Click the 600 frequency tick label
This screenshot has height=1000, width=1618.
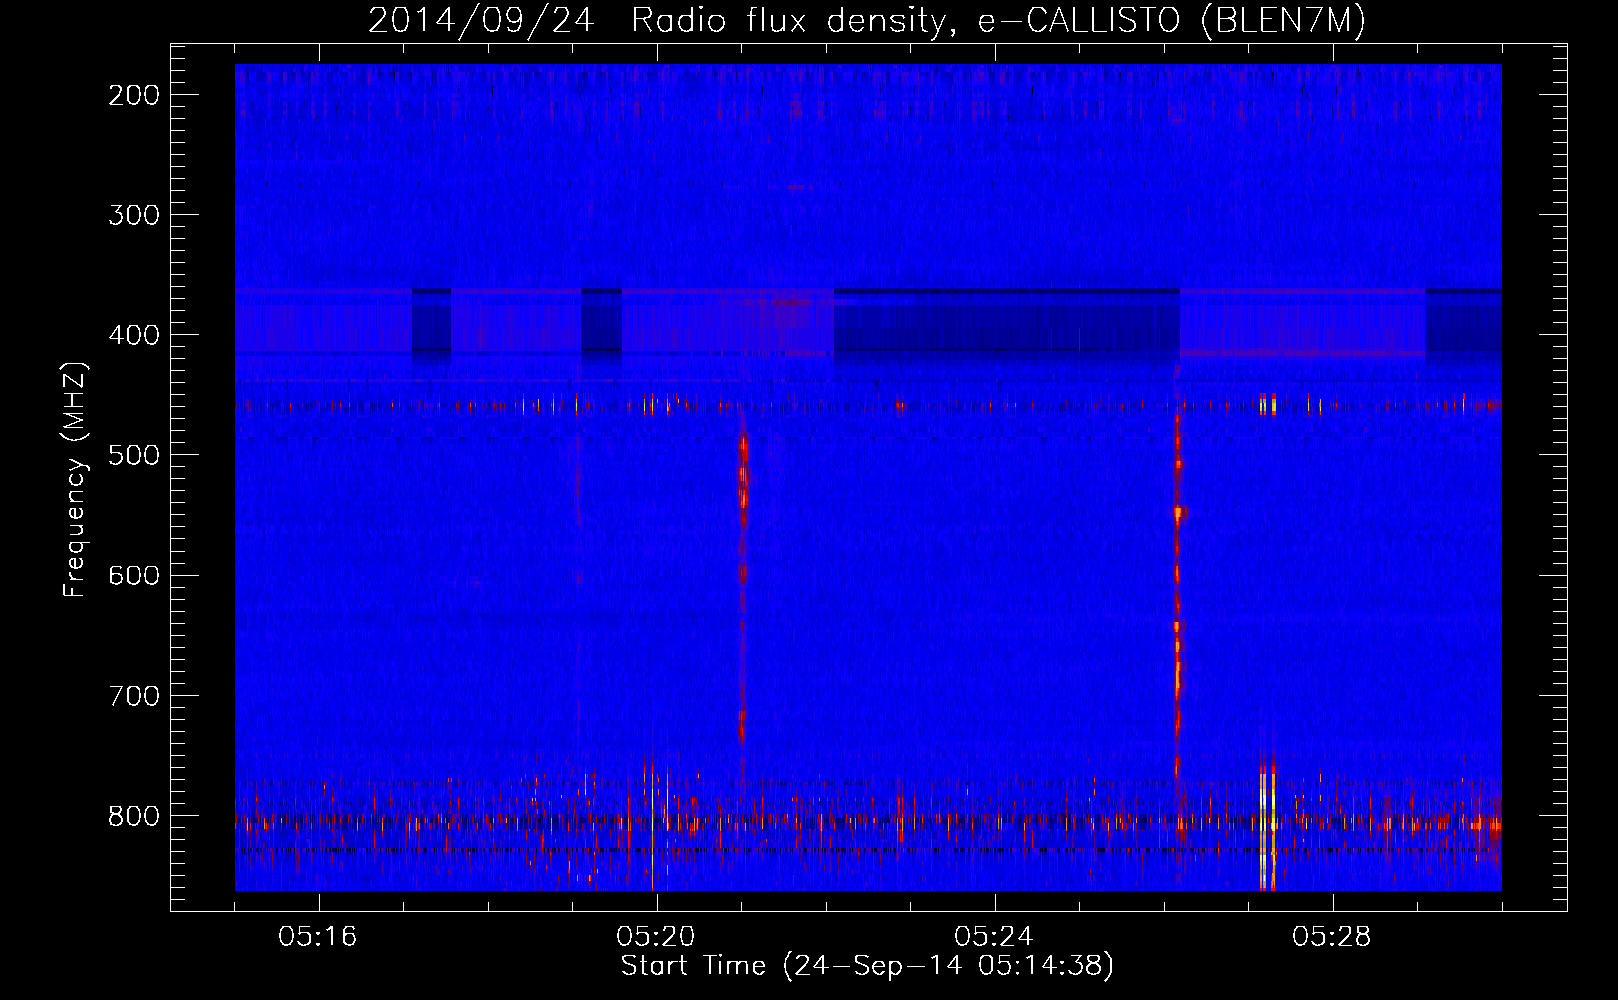click(x=133, y=575)
